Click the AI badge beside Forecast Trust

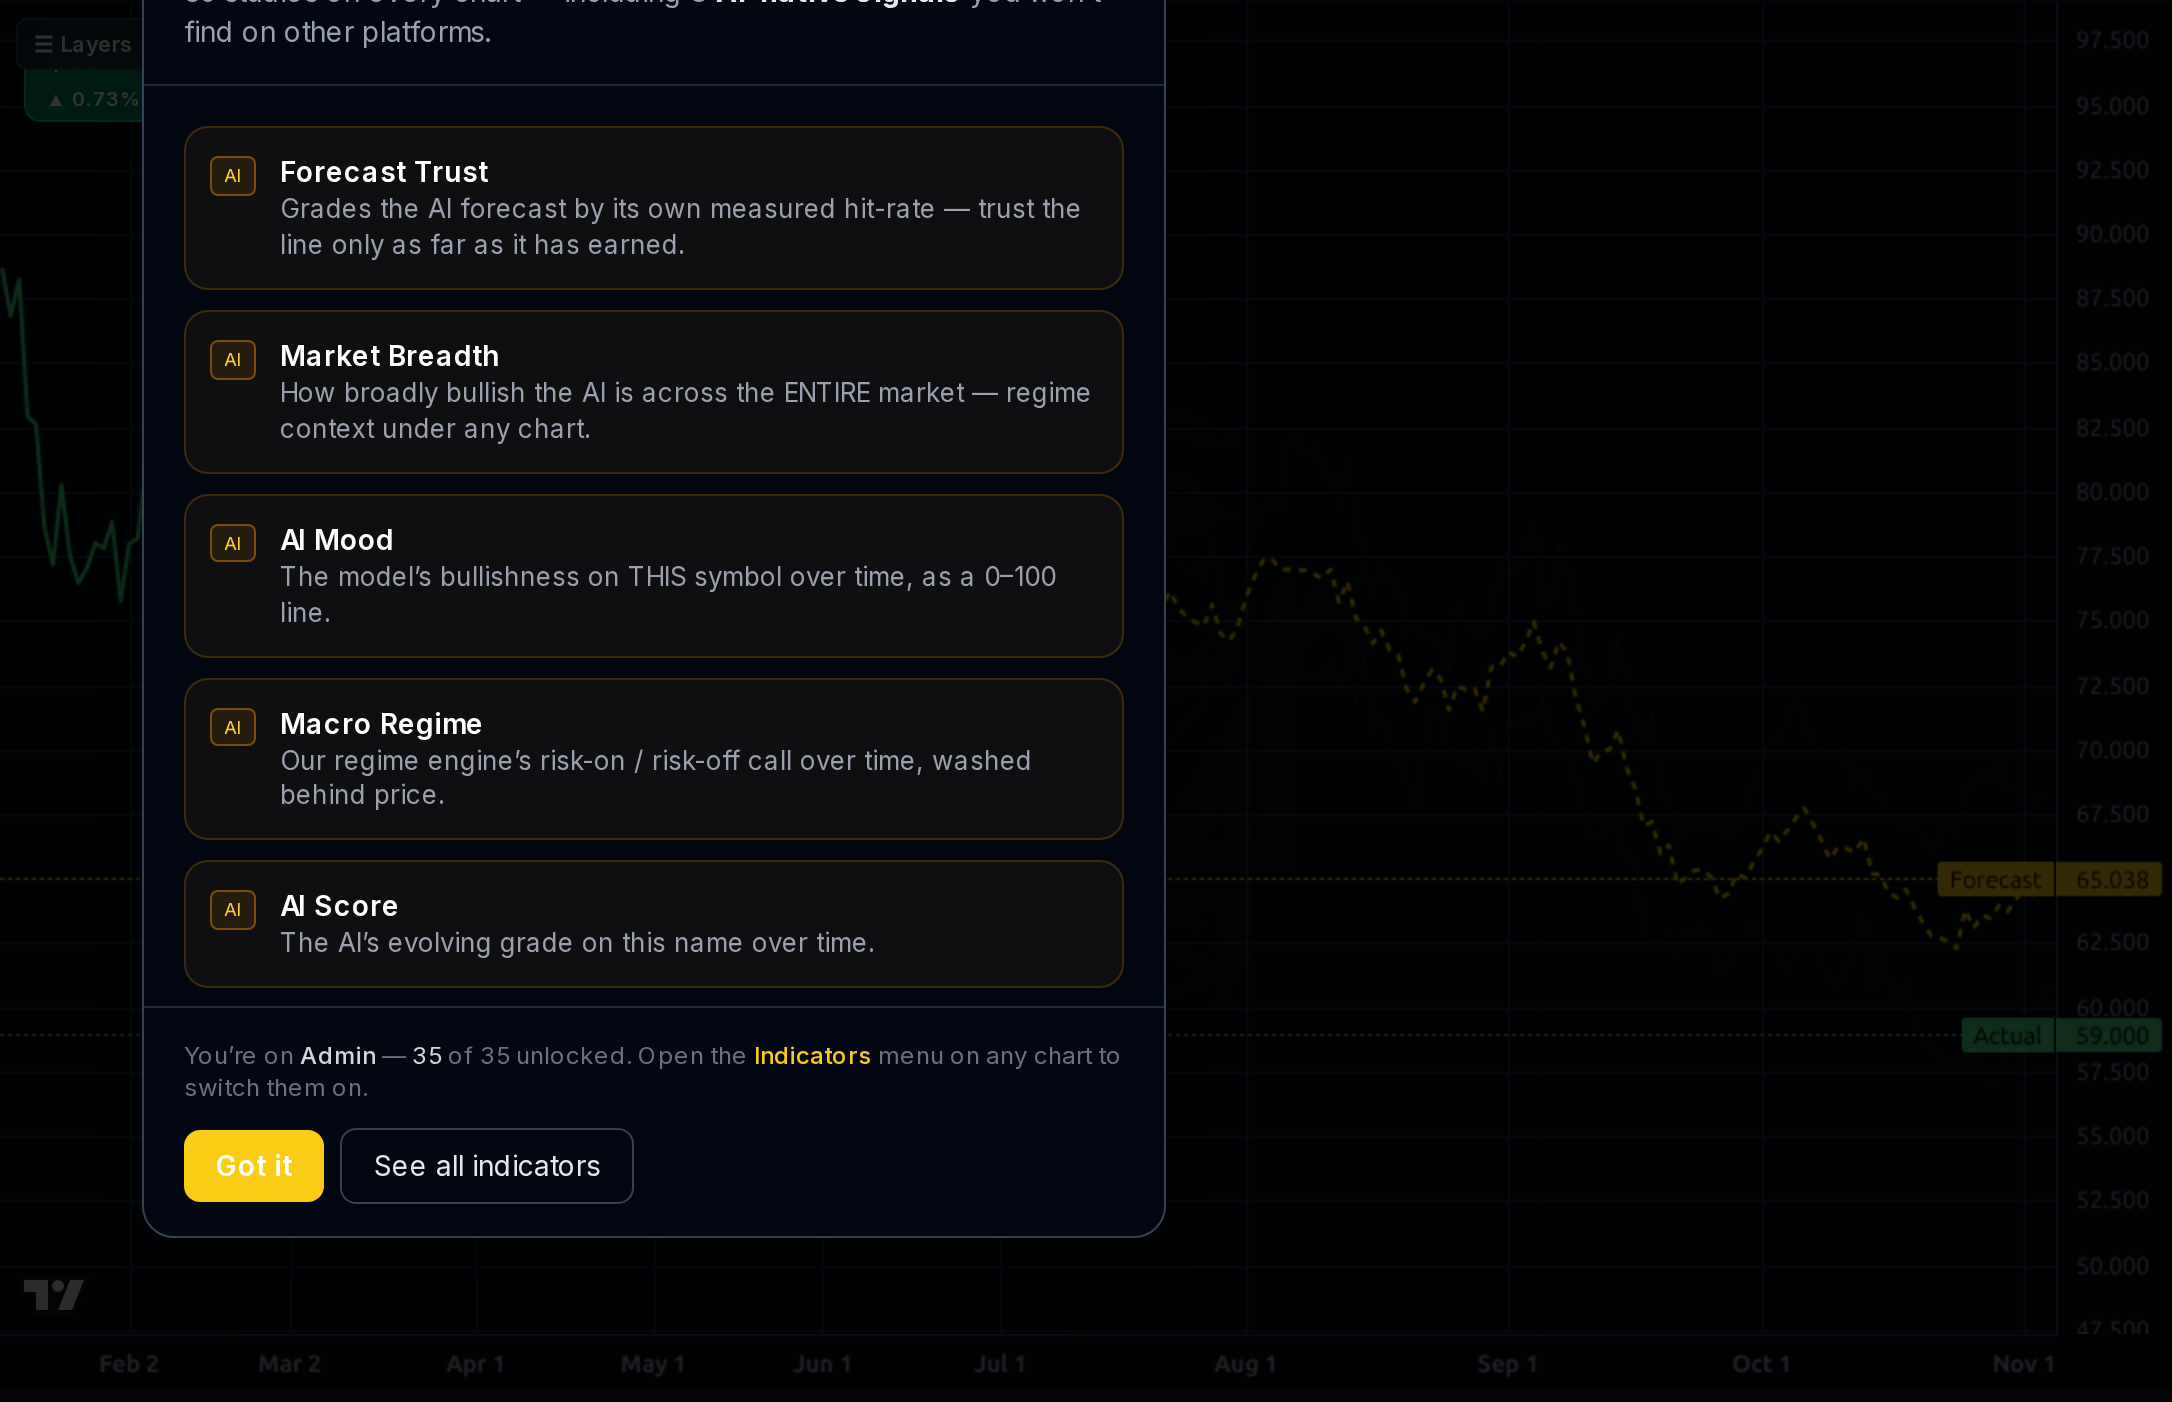pyautogui.click(x=233, y=176)
